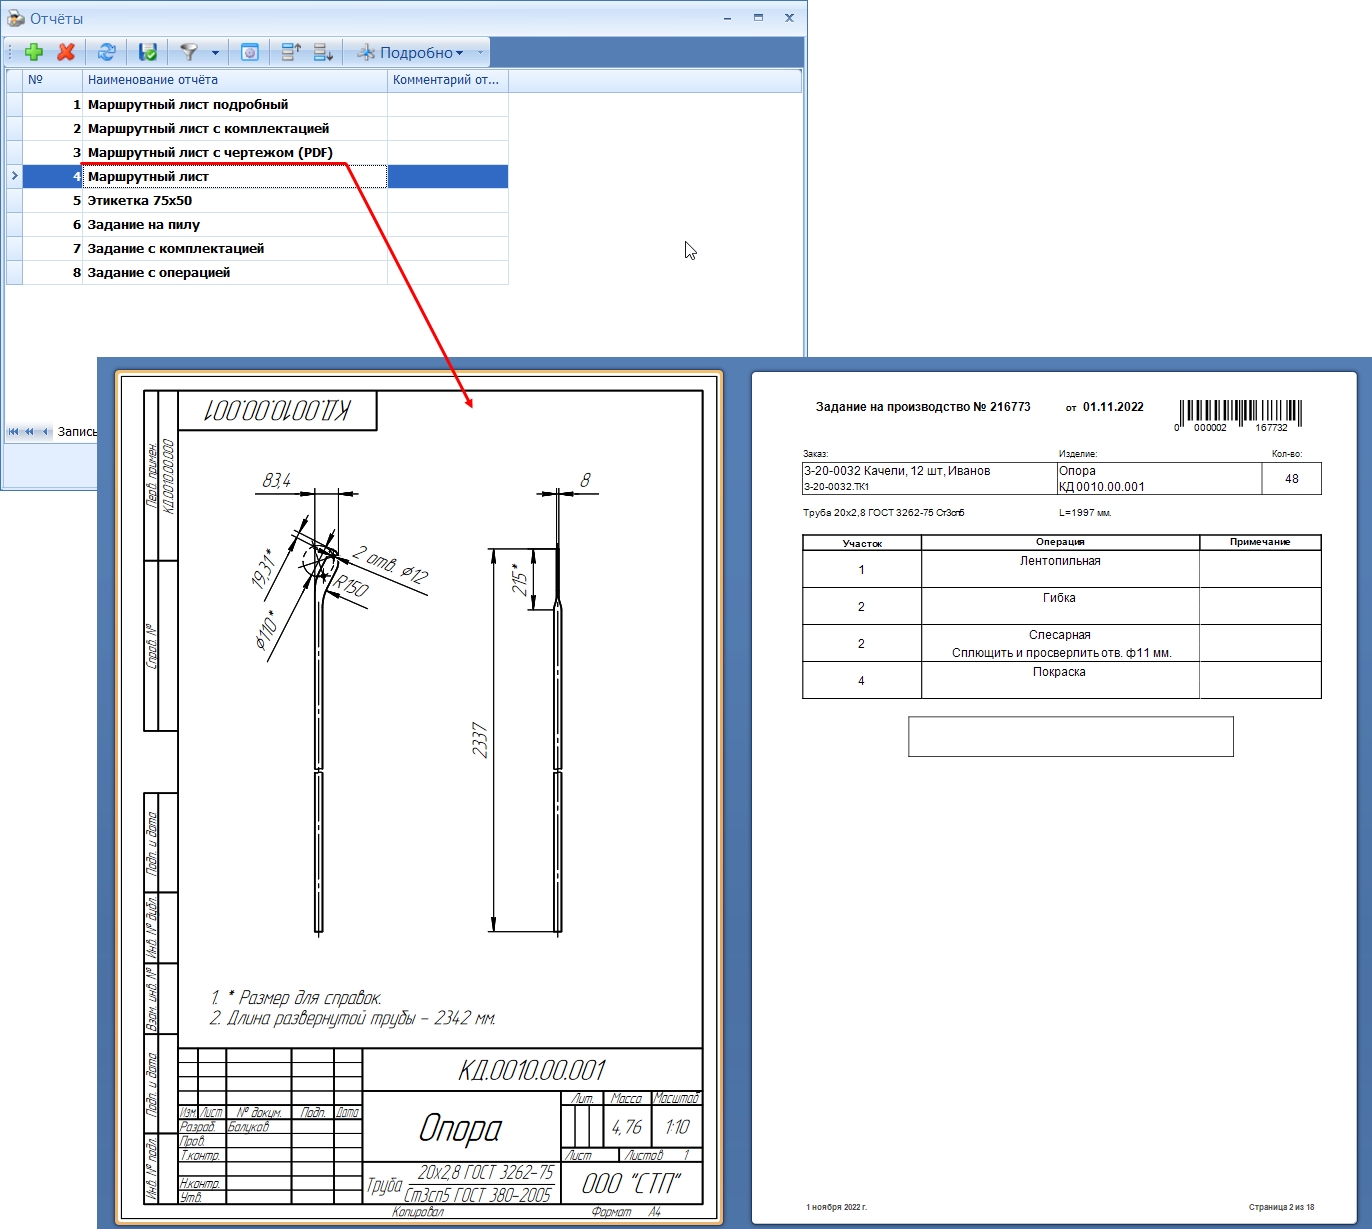This screenshot has width=1372, height=1229.
Task: Click the move row down icon
Action: (323, 52)
